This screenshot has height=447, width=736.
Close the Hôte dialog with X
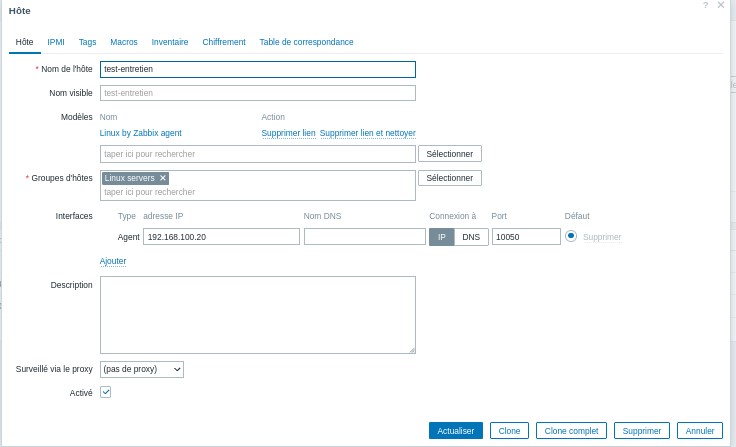pos(721,5)
